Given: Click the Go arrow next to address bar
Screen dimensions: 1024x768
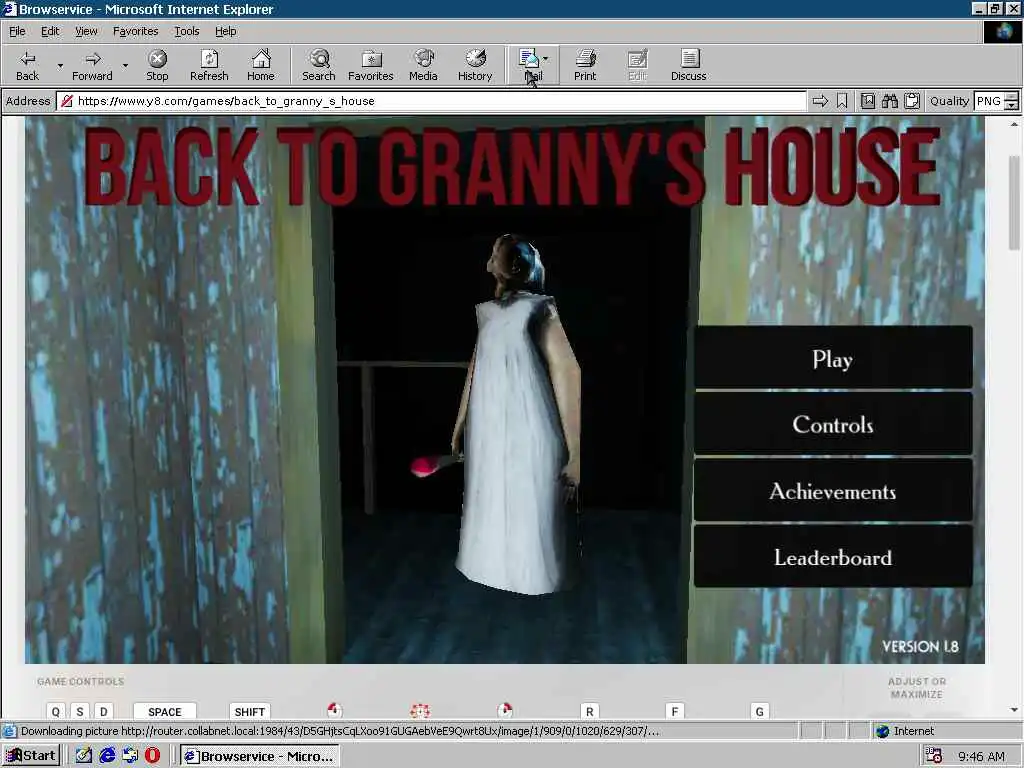Looking at the screenshot, I should (820, 101).
